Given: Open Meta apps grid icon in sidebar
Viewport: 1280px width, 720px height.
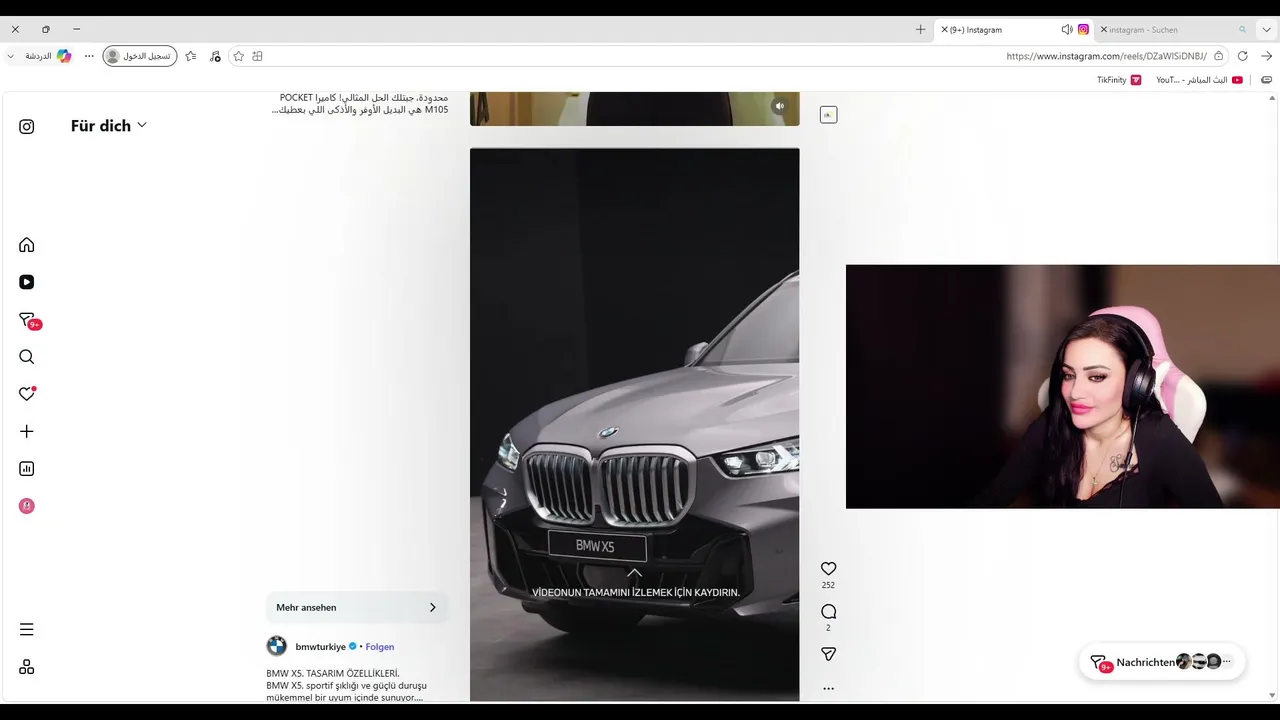Looking at the screenshot, I should tap(27, 667).
